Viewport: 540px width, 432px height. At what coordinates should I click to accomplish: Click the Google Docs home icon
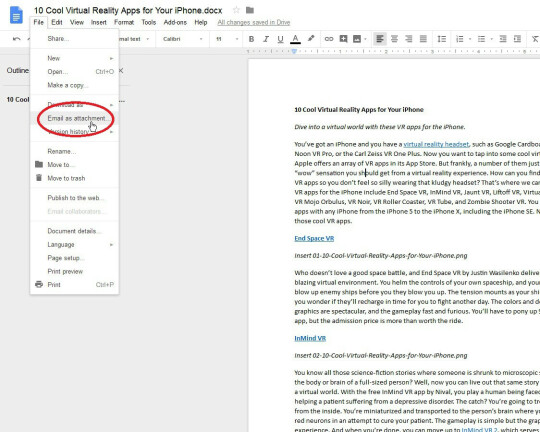point(16,16)
